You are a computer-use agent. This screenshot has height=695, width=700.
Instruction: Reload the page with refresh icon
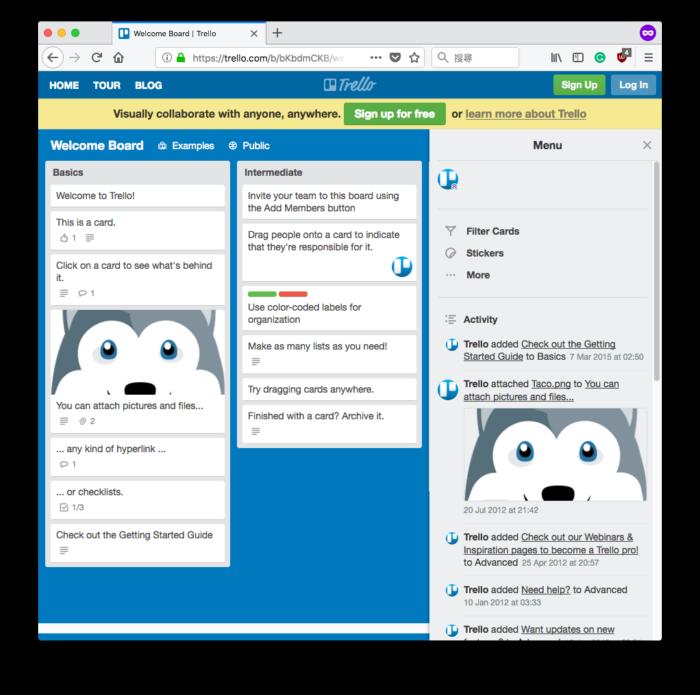pos(96,58)
